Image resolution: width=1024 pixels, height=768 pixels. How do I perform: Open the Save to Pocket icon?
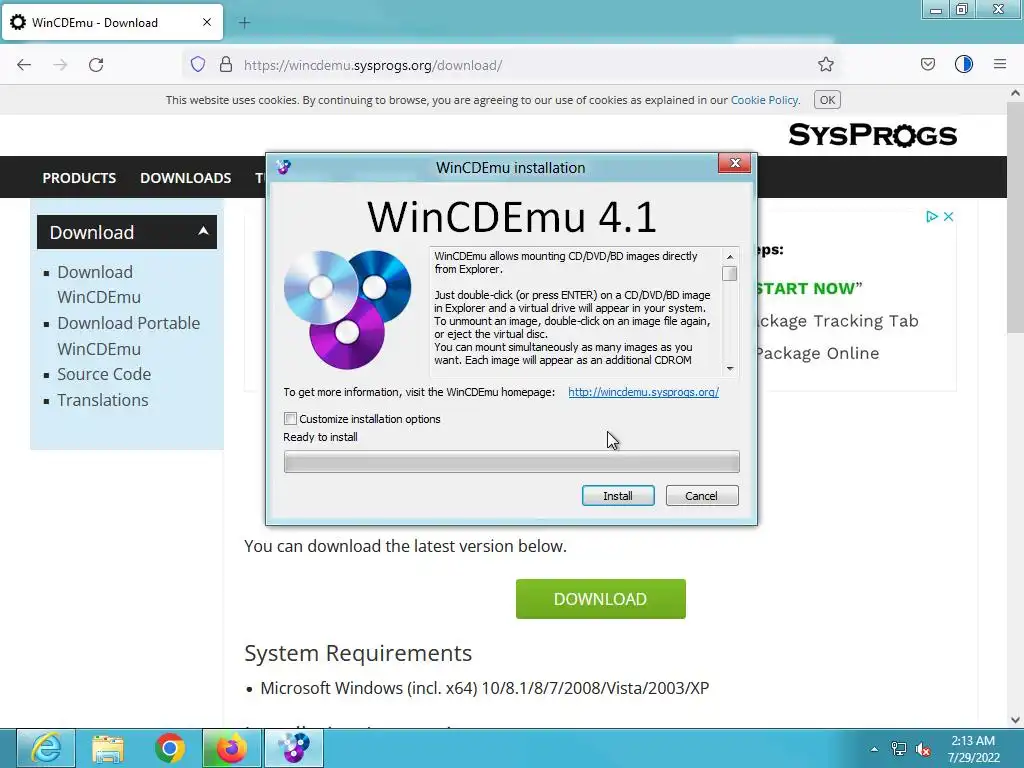tap(927, 65)
